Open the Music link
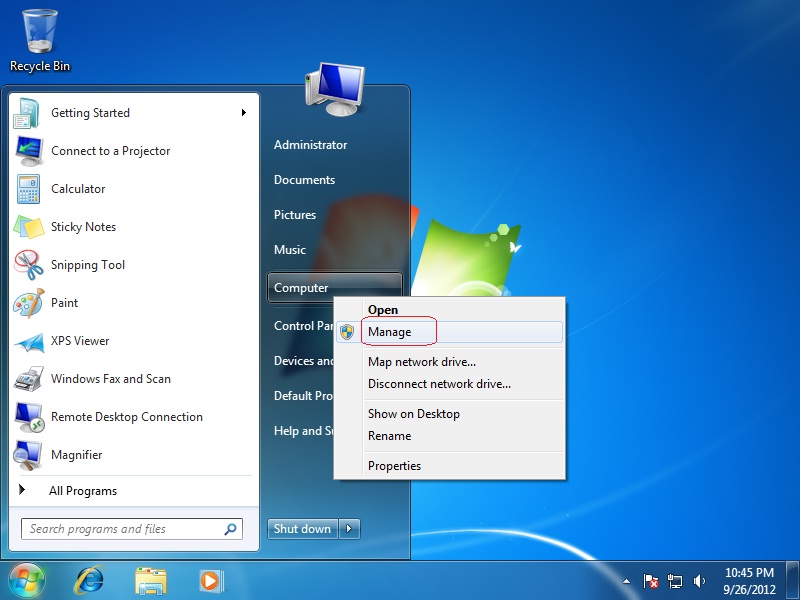The width and height of the screenshot is (800, 600). [x=290, y=250]
